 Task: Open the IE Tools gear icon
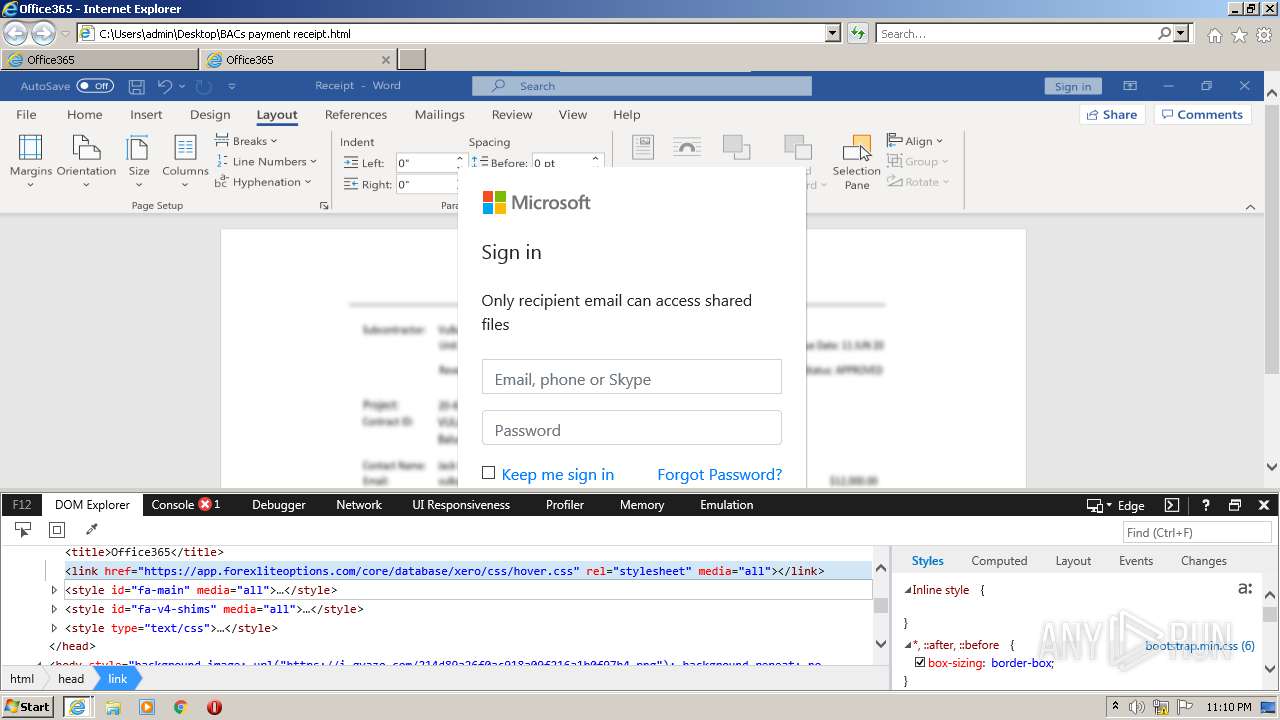point(1264,35)
